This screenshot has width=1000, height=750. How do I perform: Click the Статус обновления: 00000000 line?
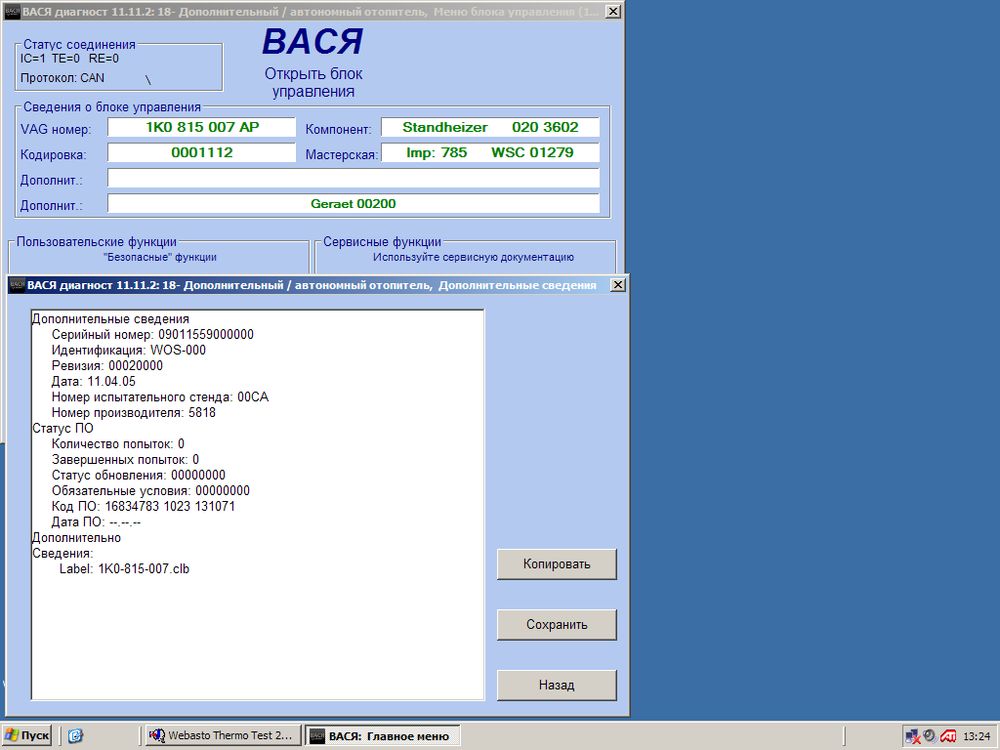[138, 475]
